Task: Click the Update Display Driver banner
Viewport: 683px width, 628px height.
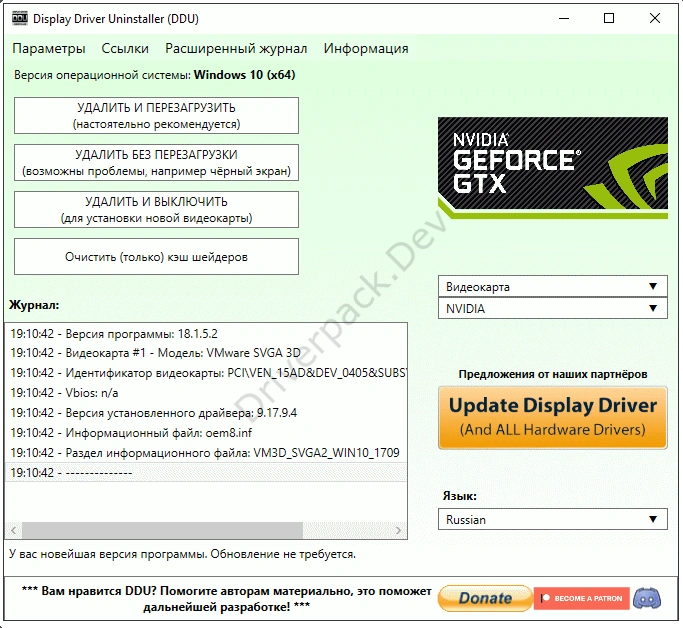Action: click(553, 418)
